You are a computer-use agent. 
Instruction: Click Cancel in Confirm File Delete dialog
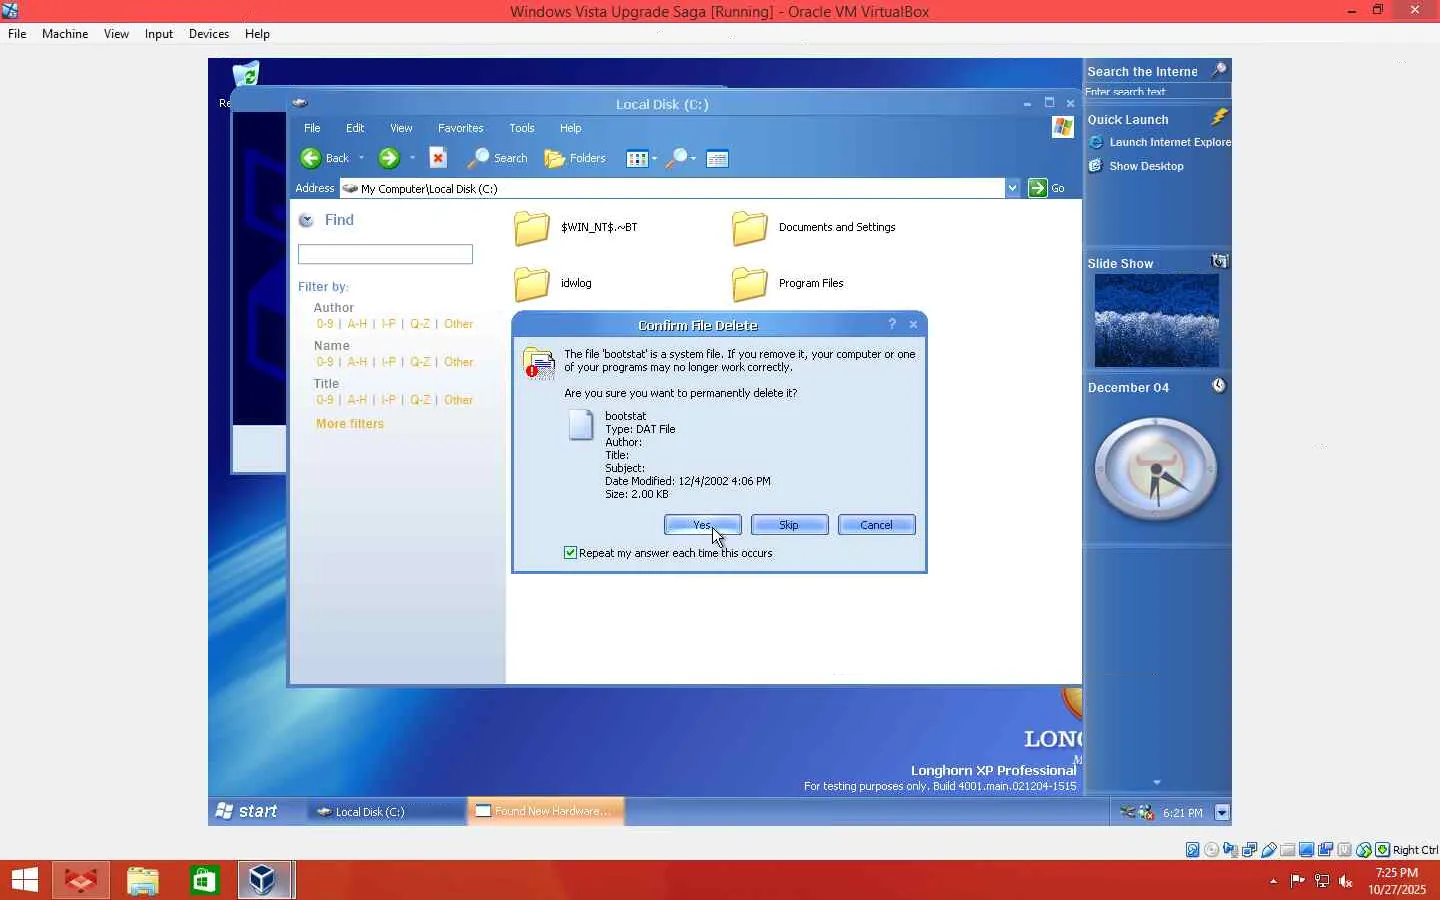pyautogui.click(x=876, y=525)
